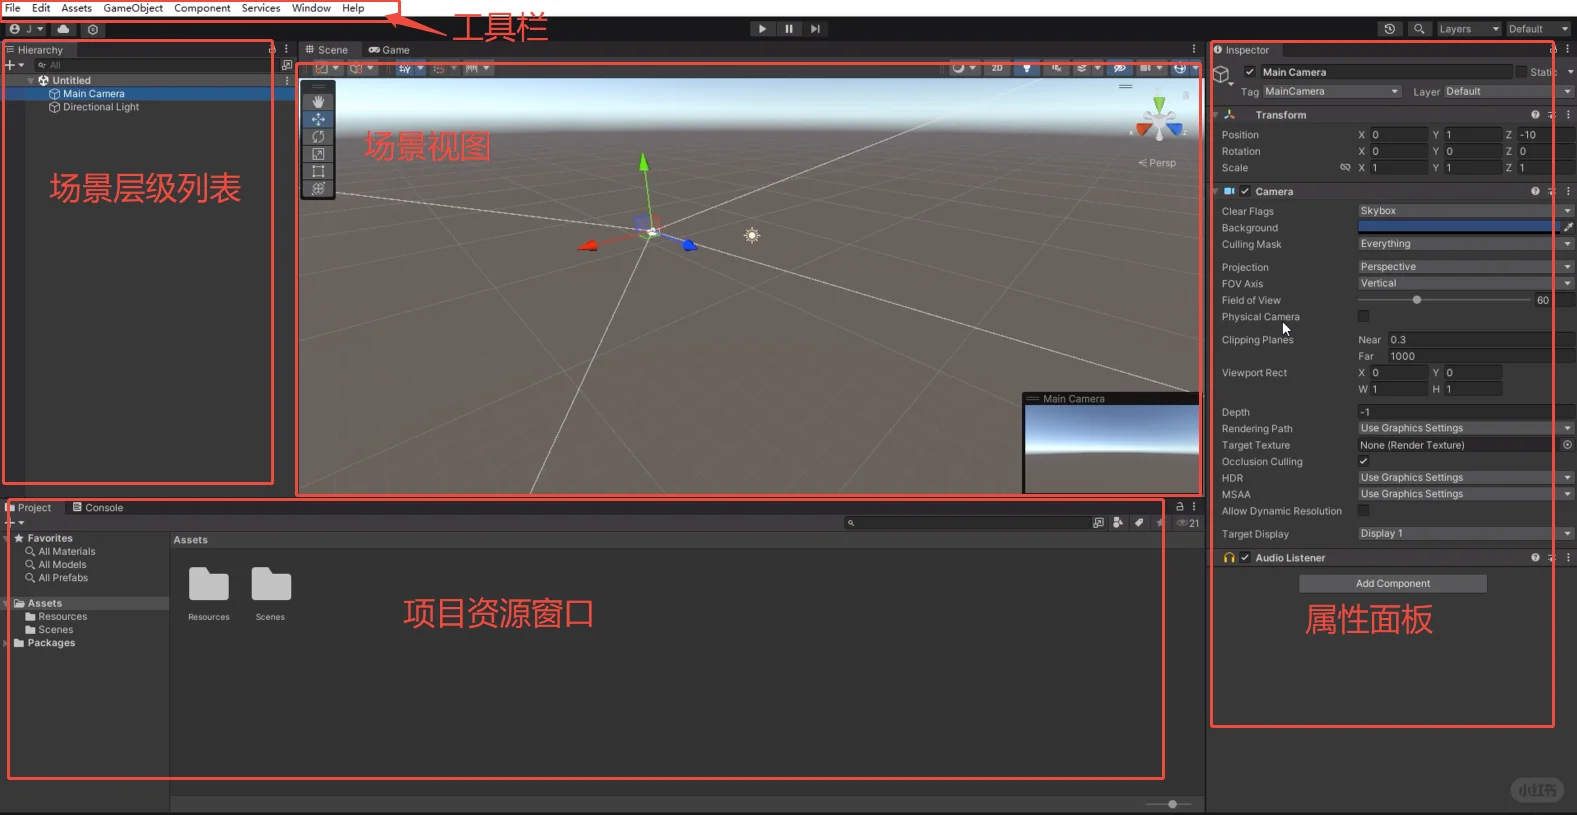Open the Unity version control icon
This screenshot has height=815, width=1577.
tap(93, 29)
